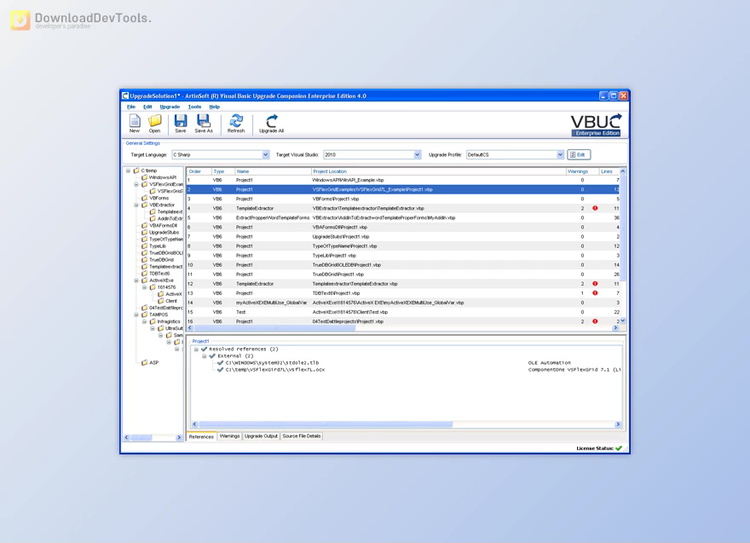Collapse the Resolved references node
The image size is (750, 543).
coord(196,349)
